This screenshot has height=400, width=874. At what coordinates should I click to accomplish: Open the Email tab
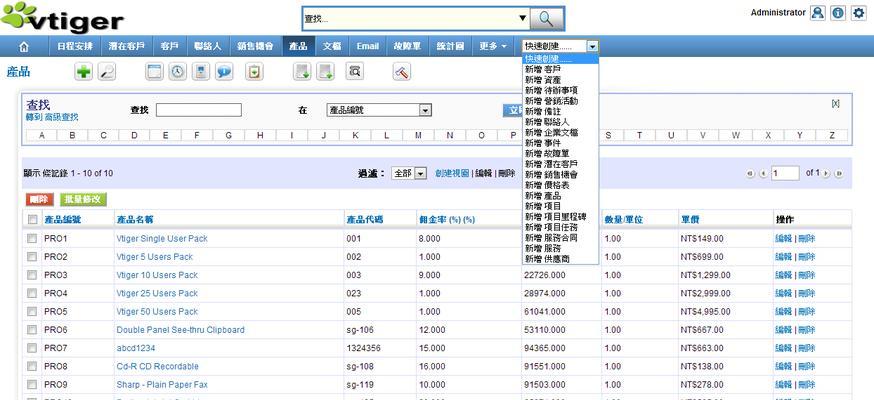click(367, 47)
